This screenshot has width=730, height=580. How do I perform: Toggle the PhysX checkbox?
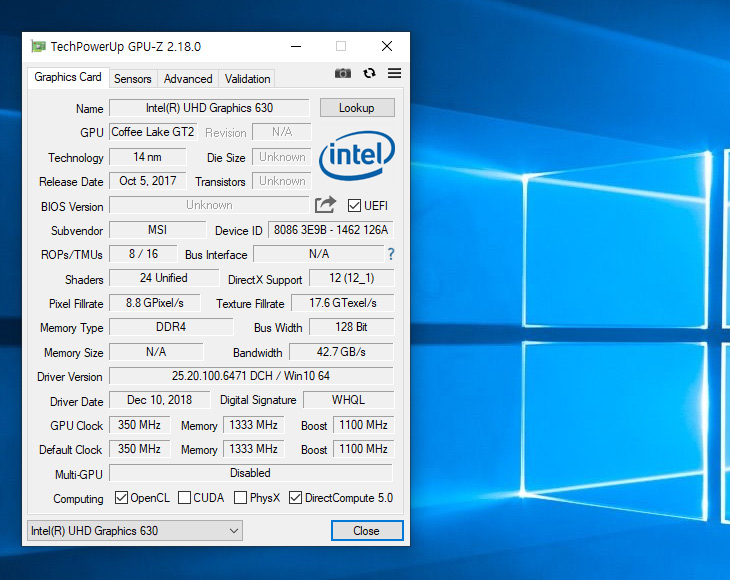[240, 498]
